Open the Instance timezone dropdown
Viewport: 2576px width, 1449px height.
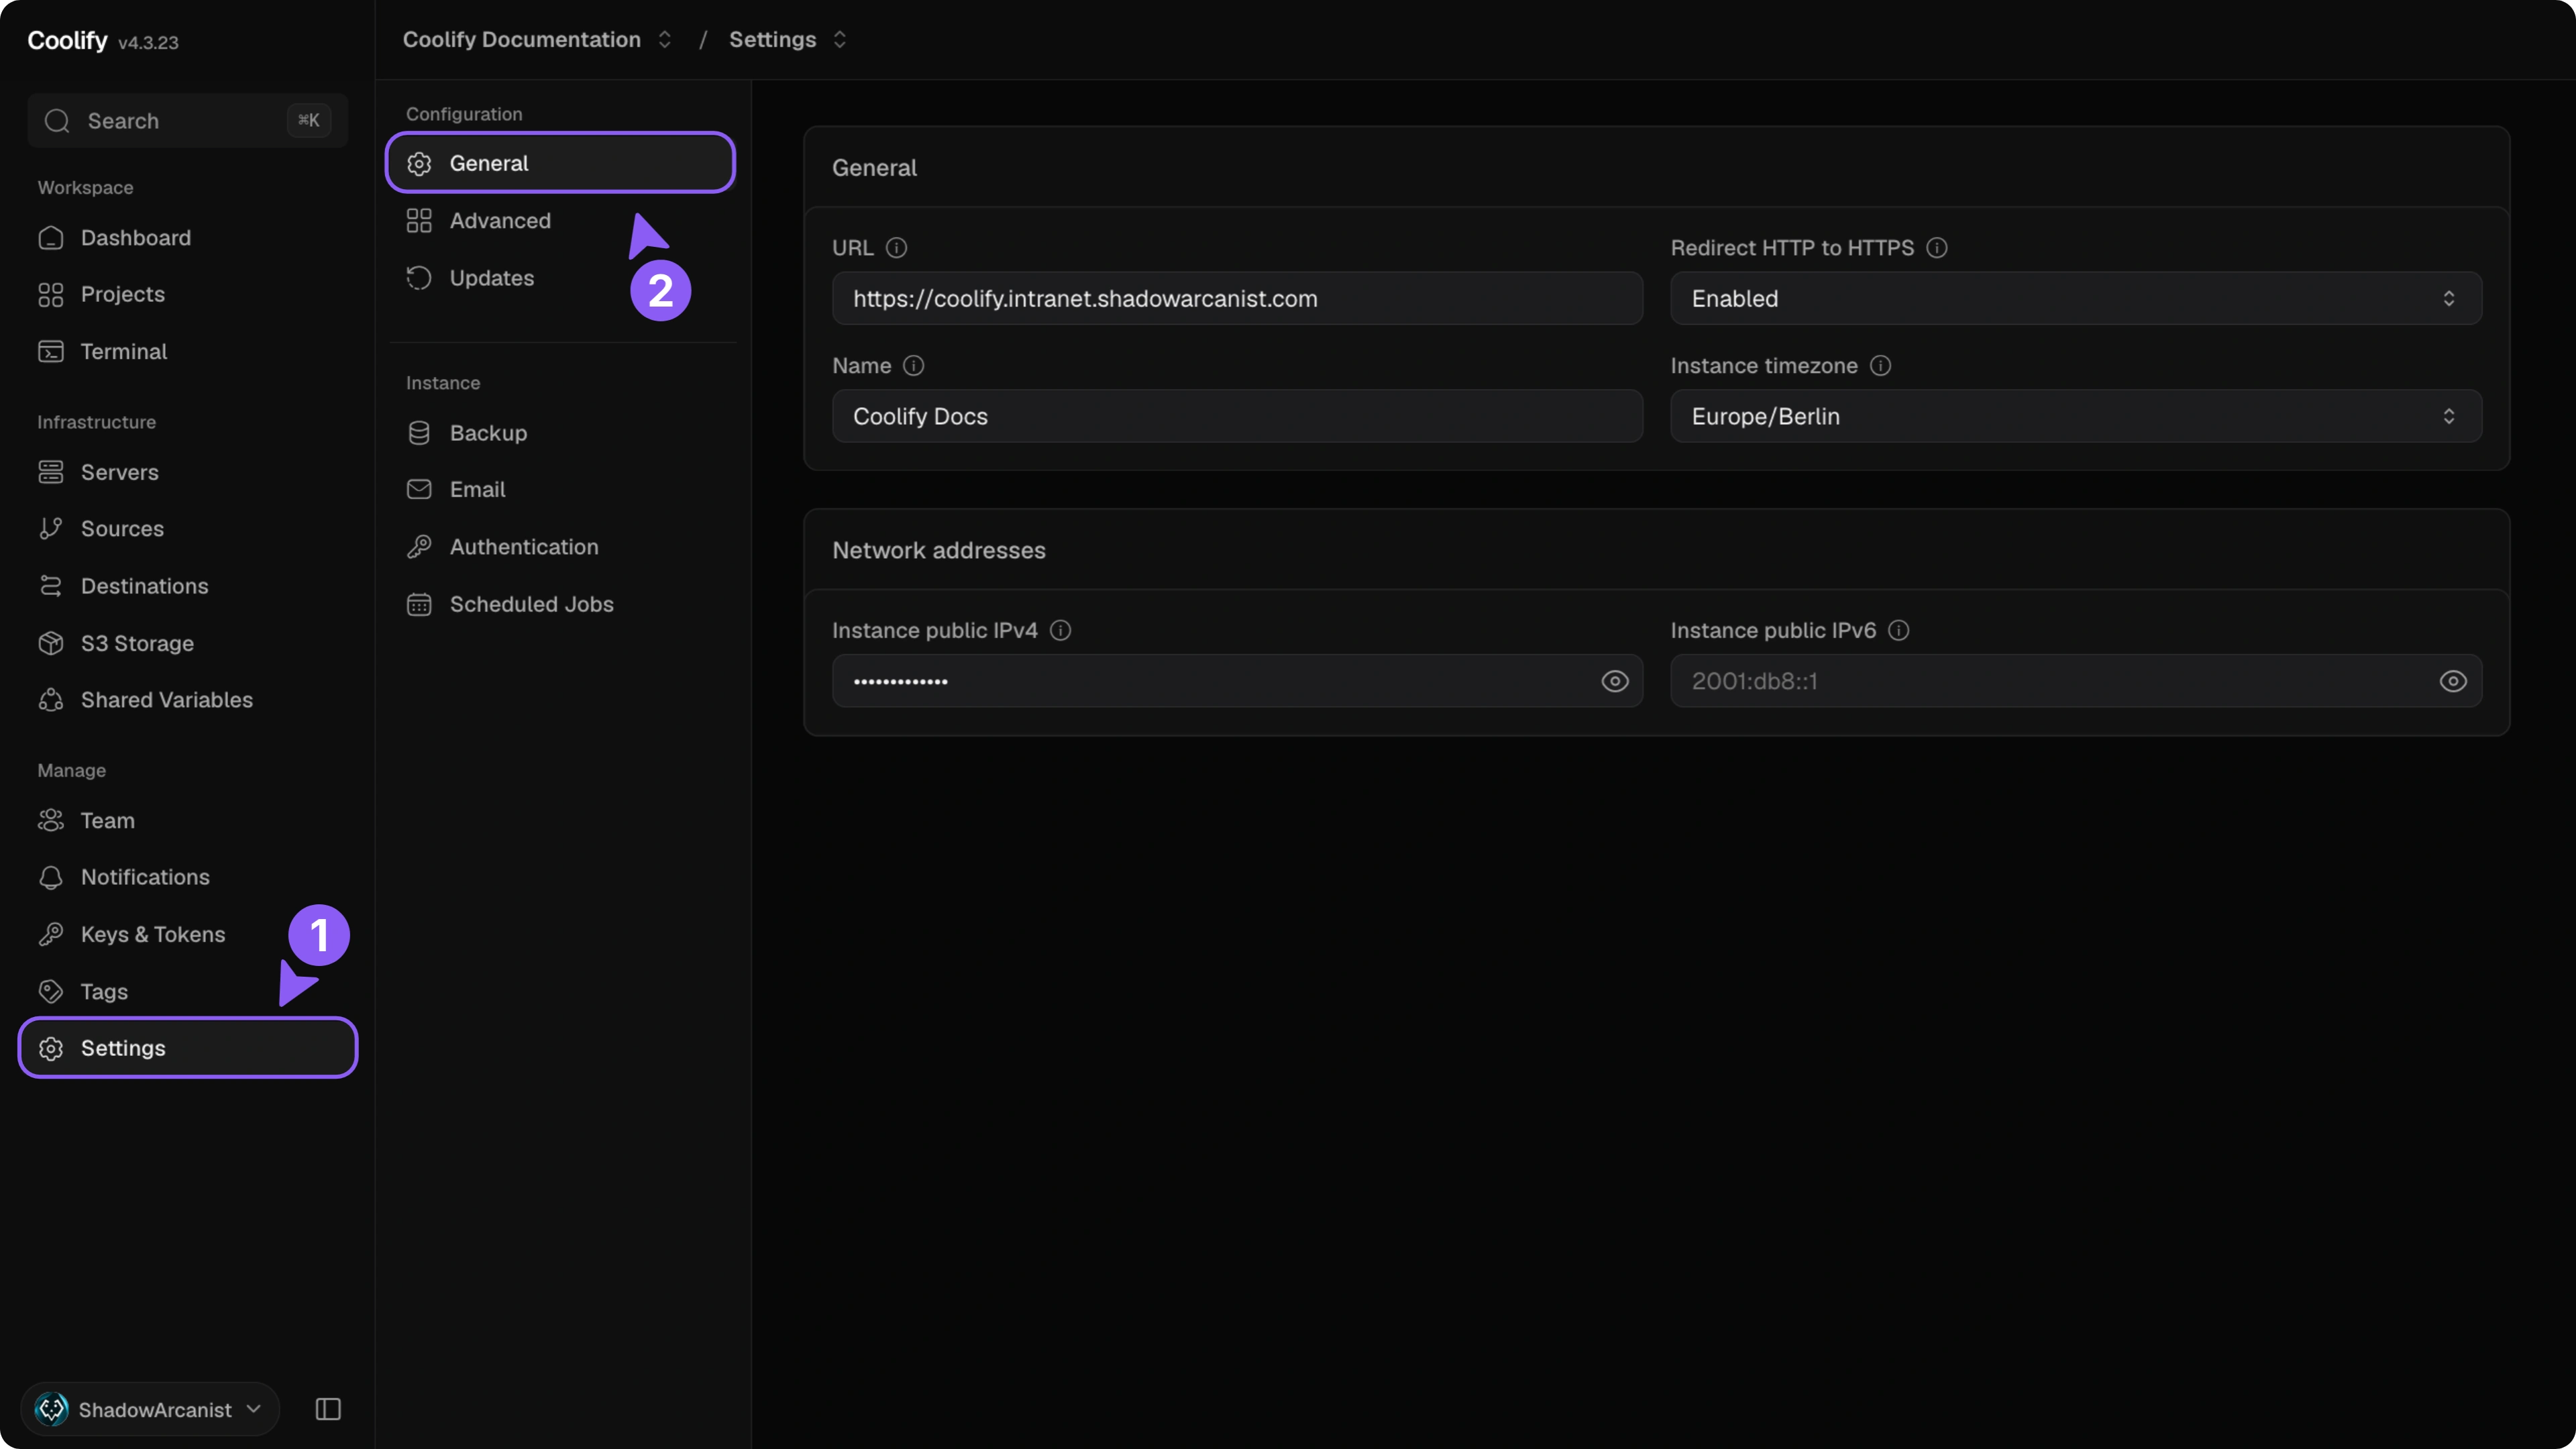2076,416
